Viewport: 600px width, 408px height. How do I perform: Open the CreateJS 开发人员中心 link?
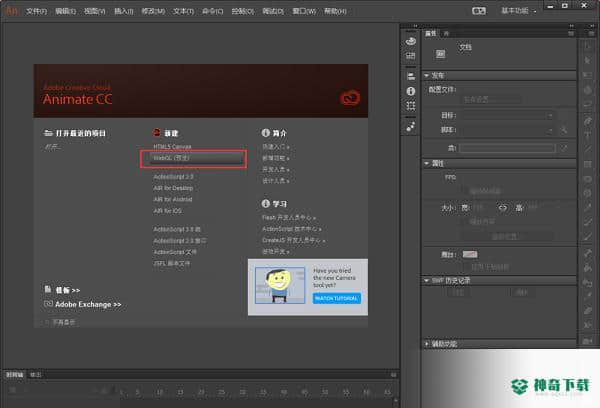pos(293,240)
